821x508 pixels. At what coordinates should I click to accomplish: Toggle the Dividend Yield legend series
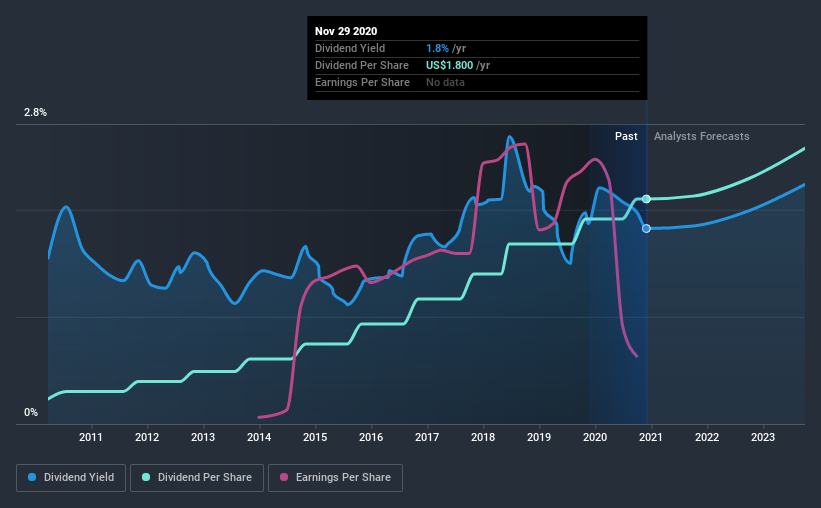pos(71,478)
